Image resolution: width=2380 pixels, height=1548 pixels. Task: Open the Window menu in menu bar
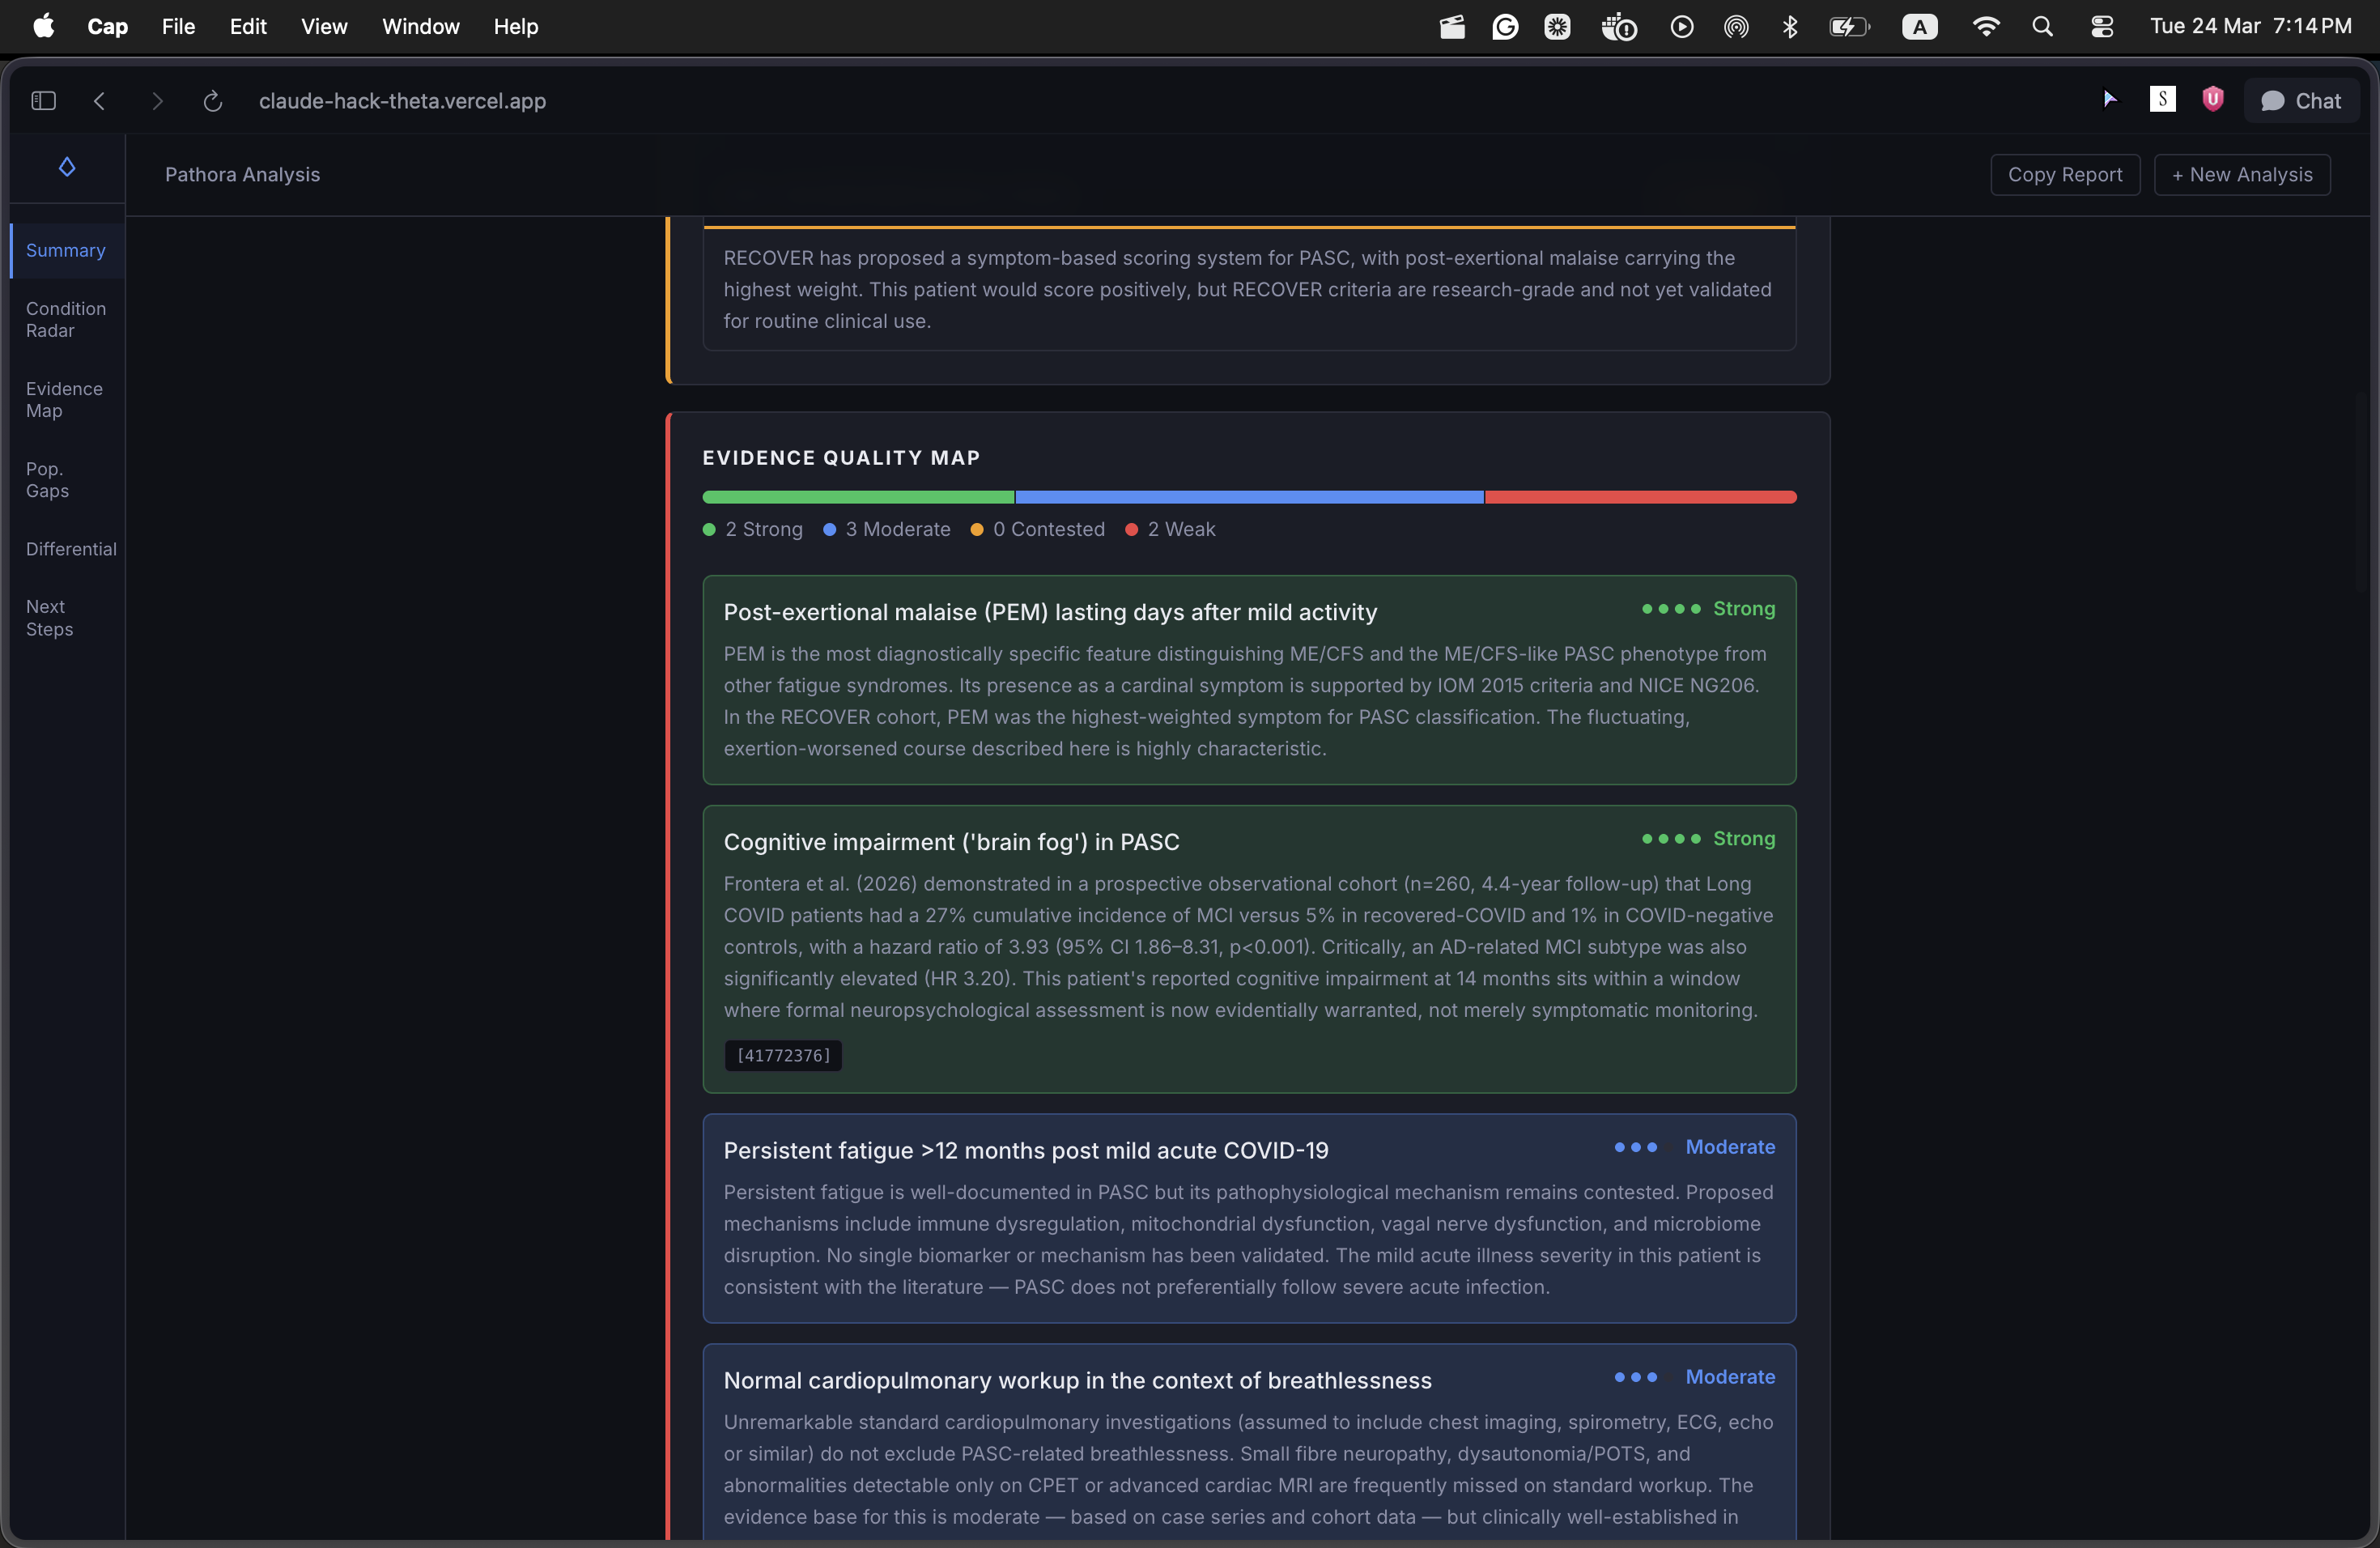click(x=420, y=27)
